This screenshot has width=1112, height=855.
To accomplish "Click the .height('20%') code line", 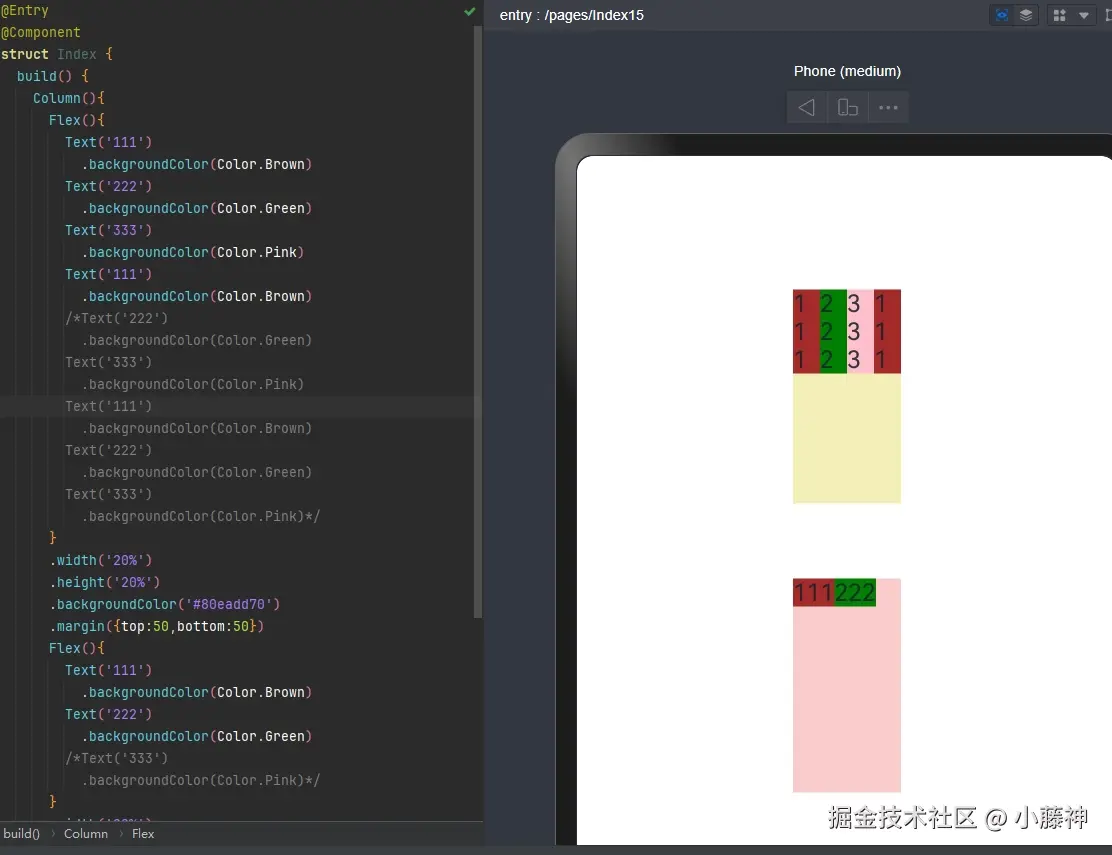I will (x=104, y=582).
